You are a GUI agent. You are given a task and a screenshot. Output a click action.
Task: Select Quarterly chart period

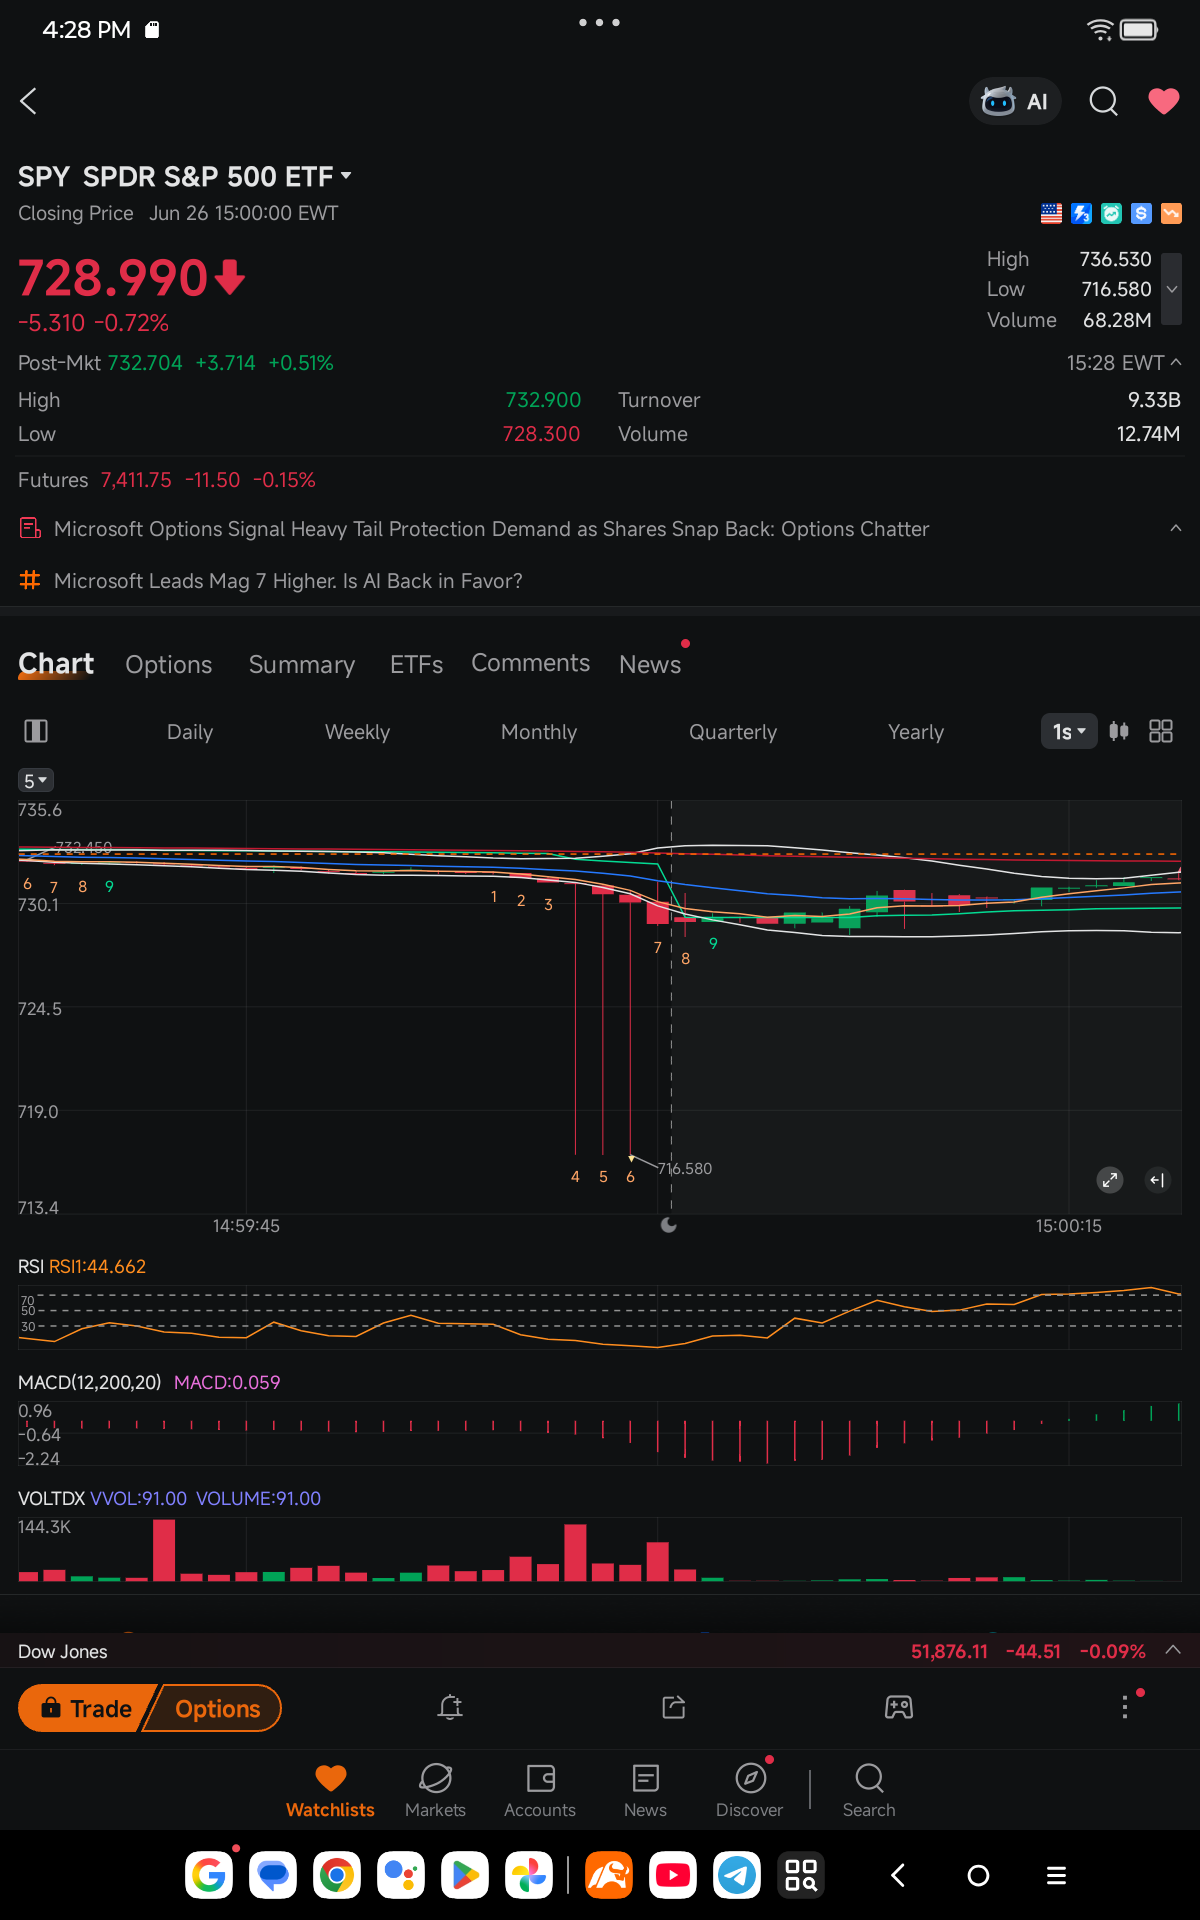[x=733, y=732]
